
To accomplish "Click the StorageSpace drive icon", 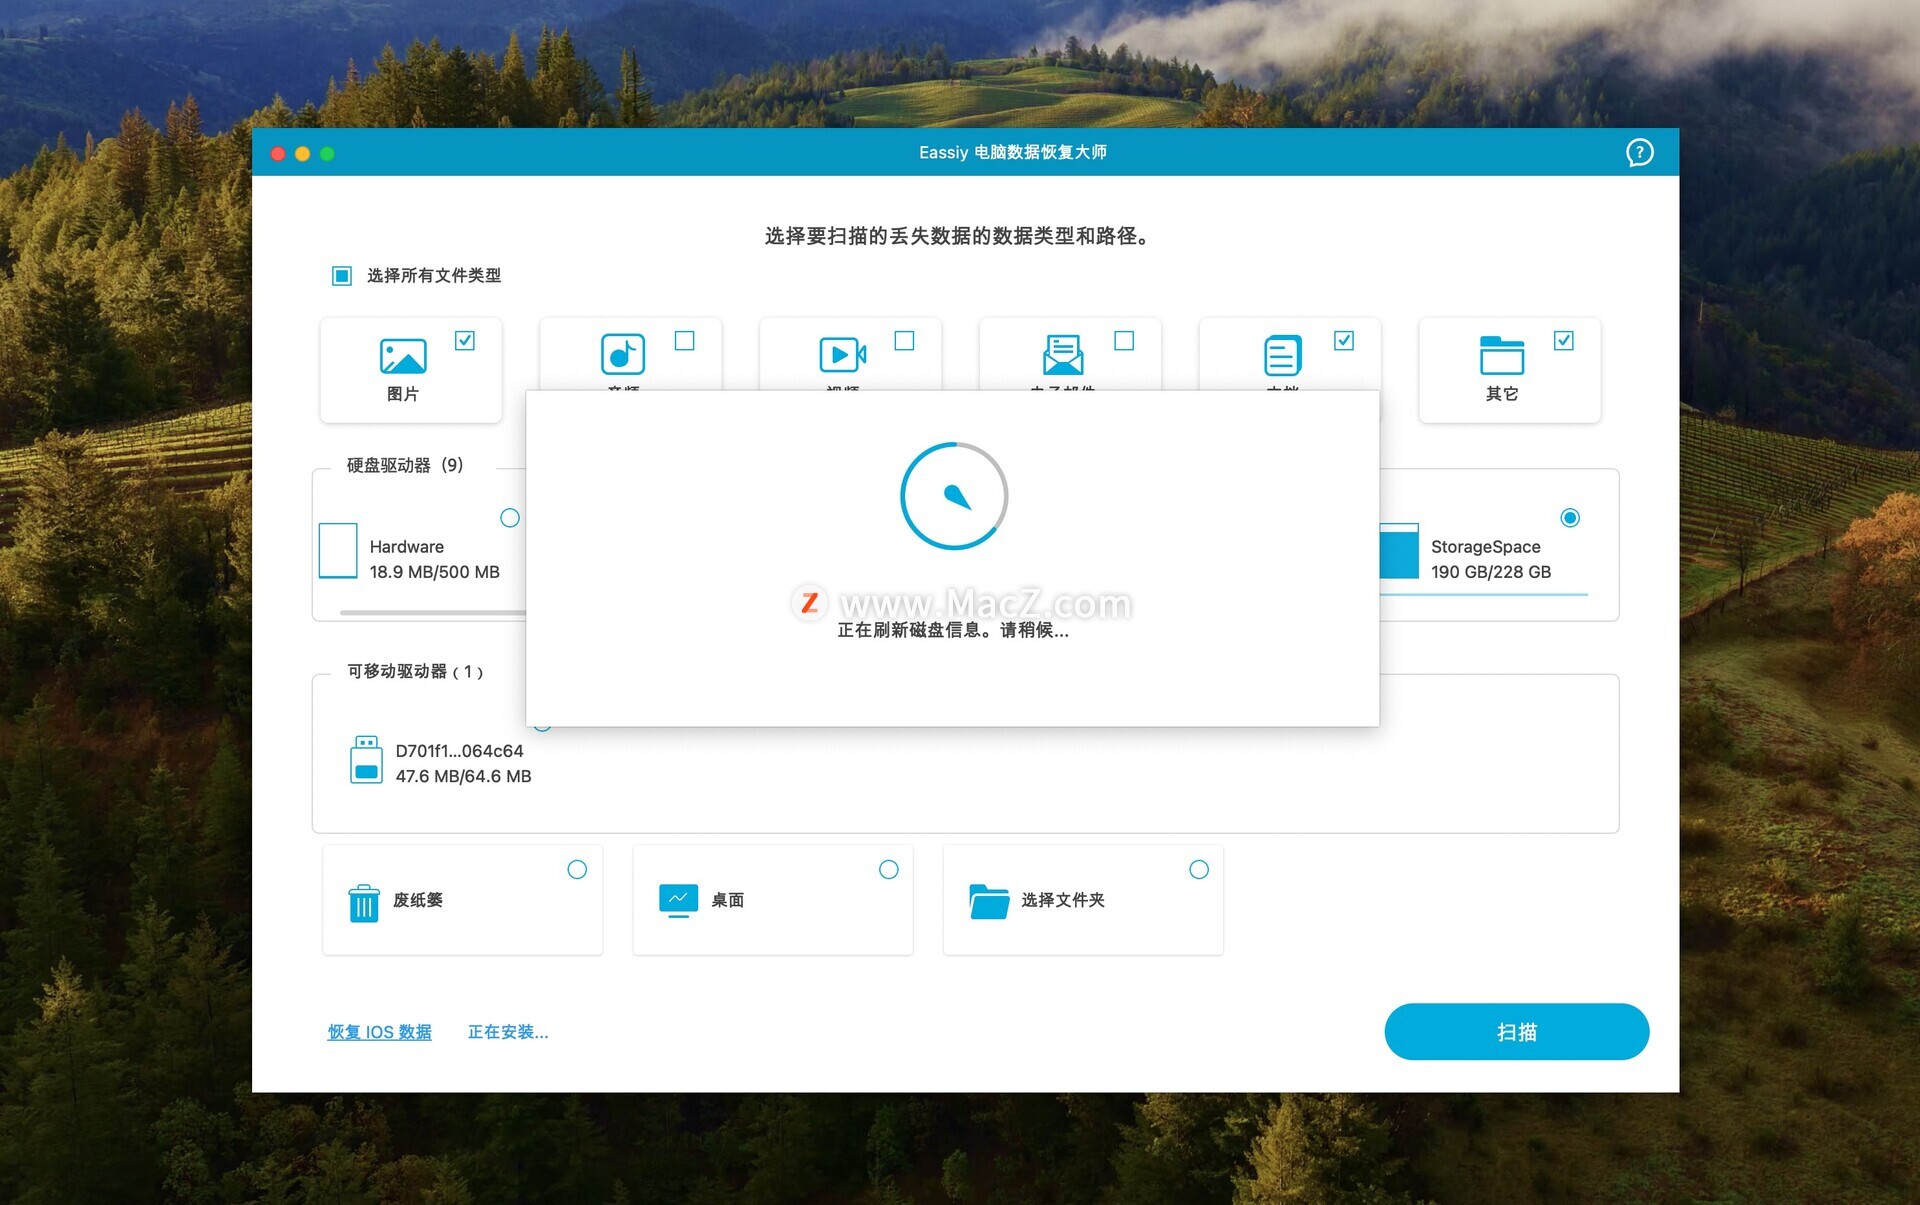I will click(1399, 551).
